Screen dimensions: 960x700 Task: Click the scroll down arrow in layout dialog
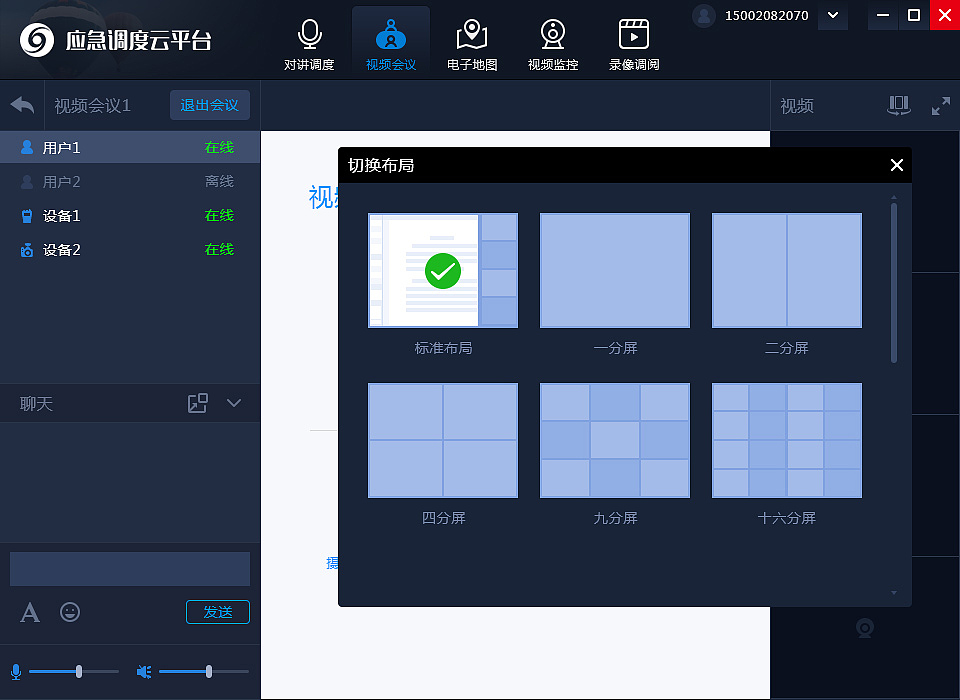pos(894,593)
